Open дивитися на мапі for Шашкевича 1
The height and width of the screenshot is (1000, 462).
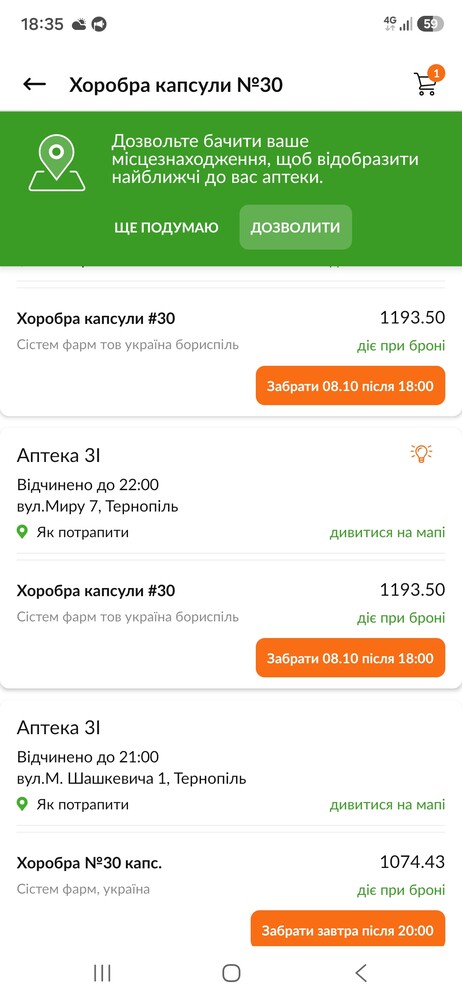387,805
